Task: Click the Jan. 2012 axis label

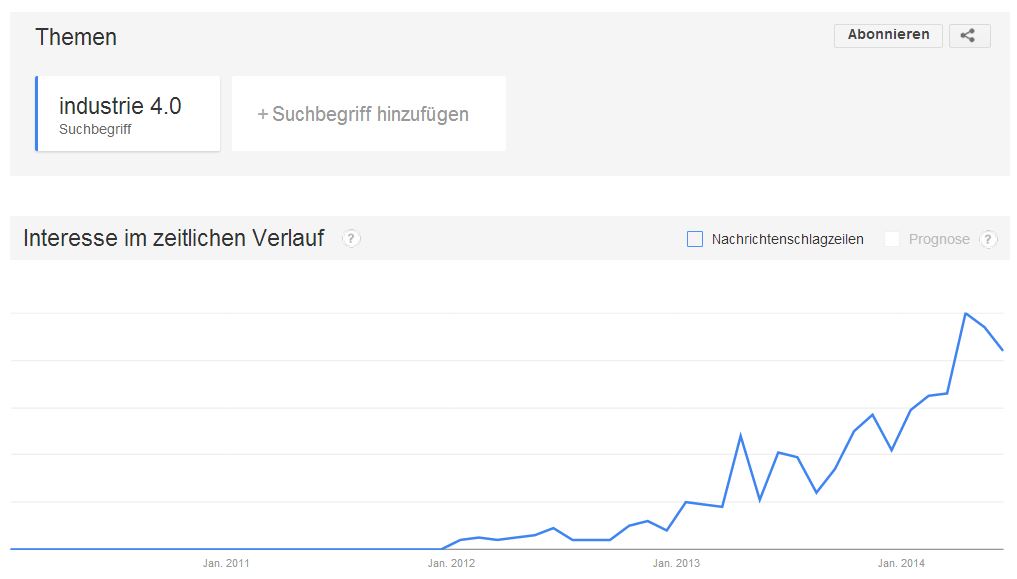Action: point(451,563)
